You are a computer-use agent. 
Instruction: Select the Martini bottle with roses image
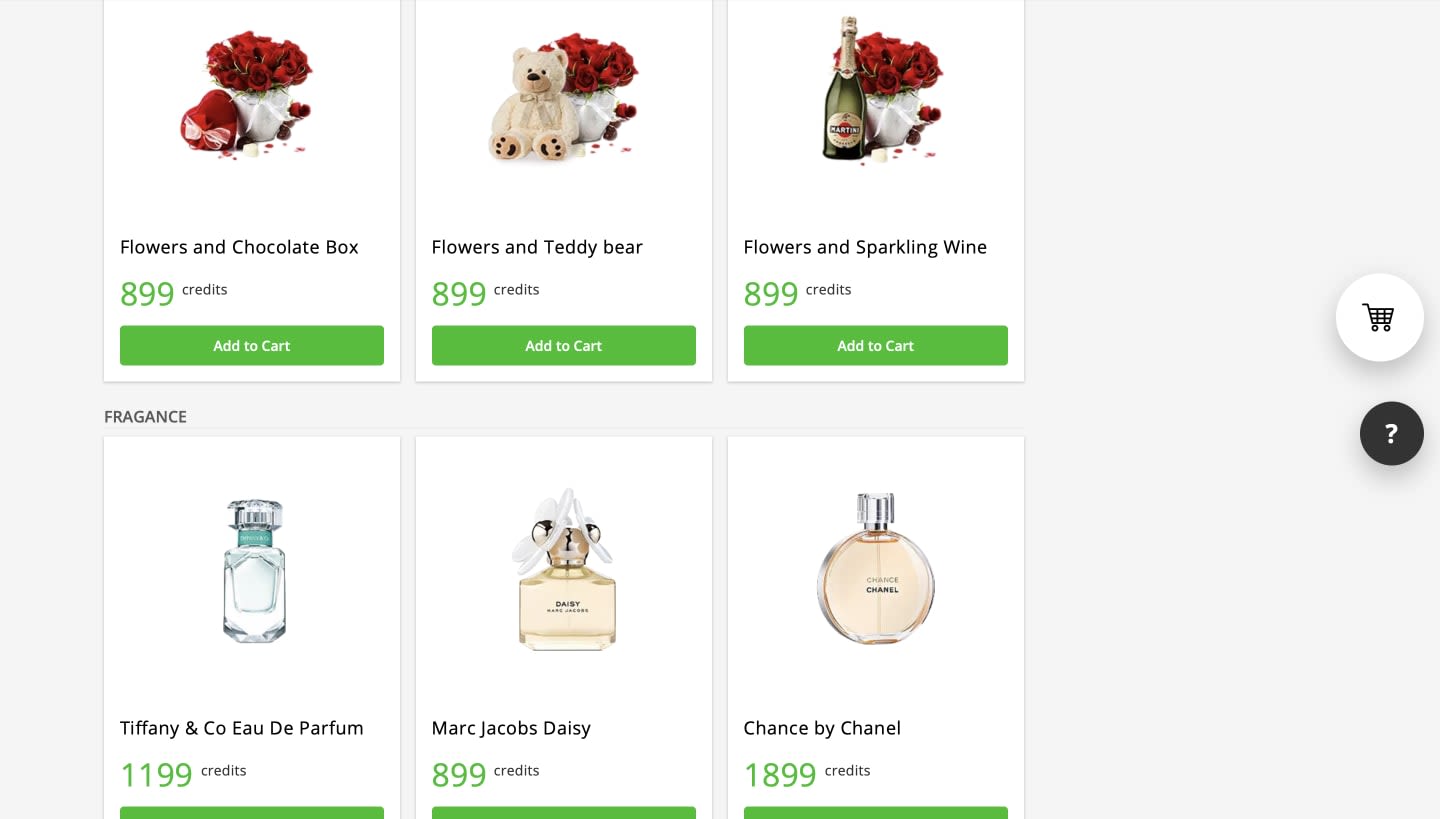pos(882,90)
